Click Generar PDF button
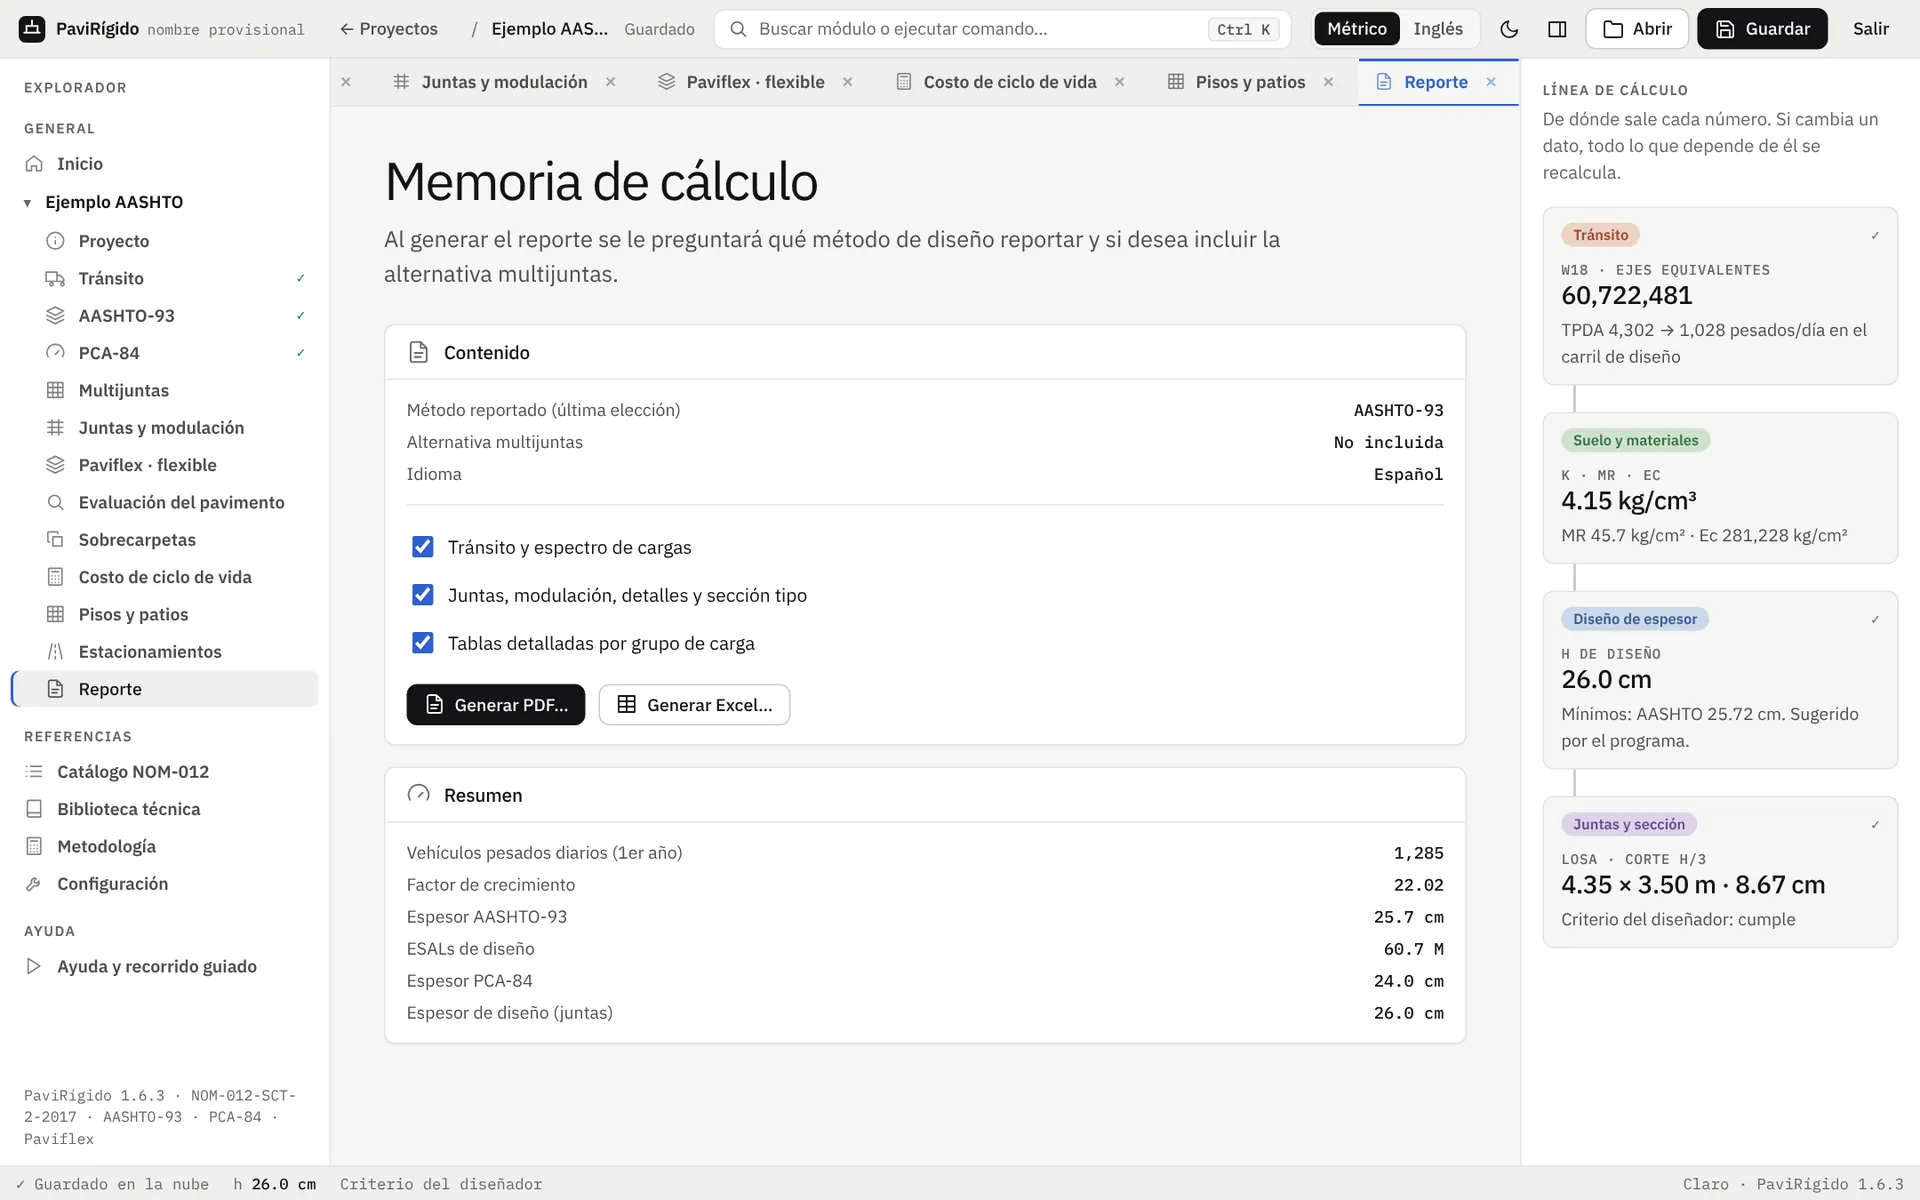 click(496, 705)
